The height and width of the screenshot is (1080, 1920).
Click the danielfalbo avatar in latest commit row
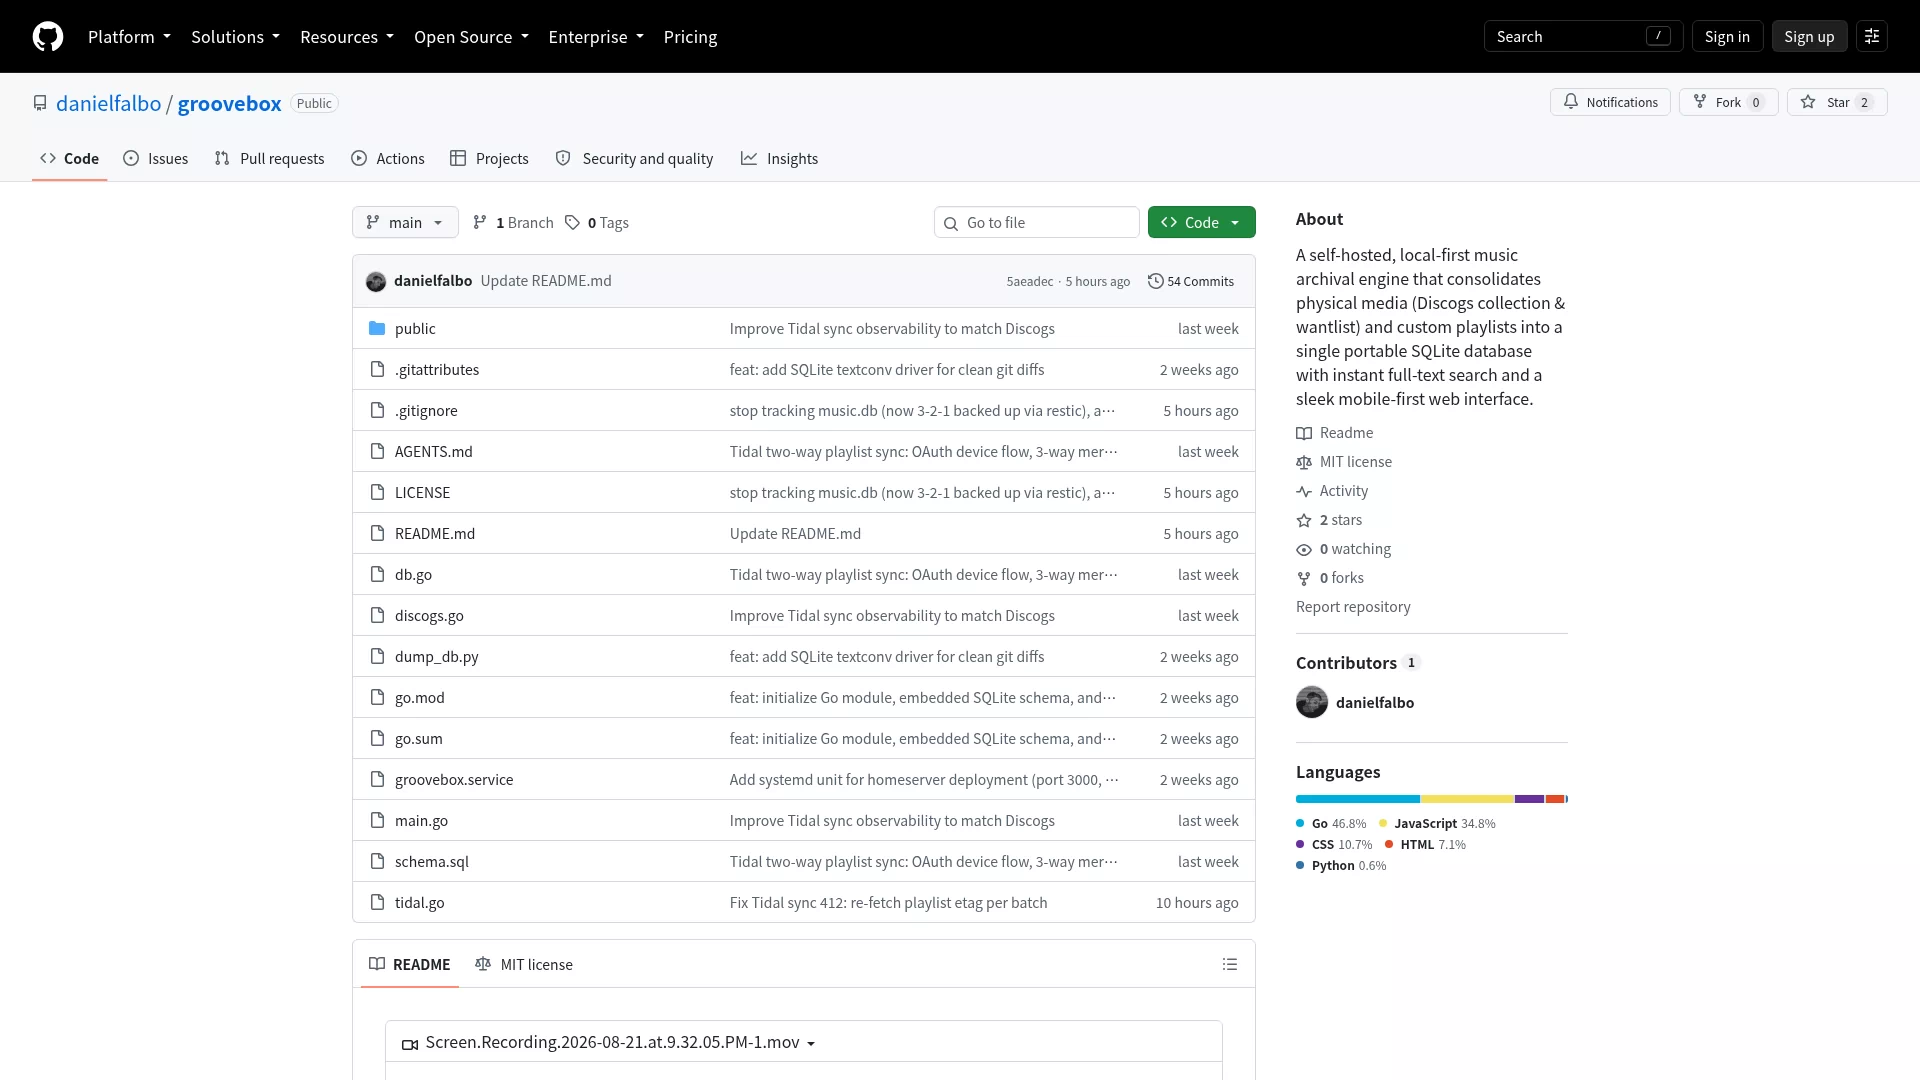(376, 282)
